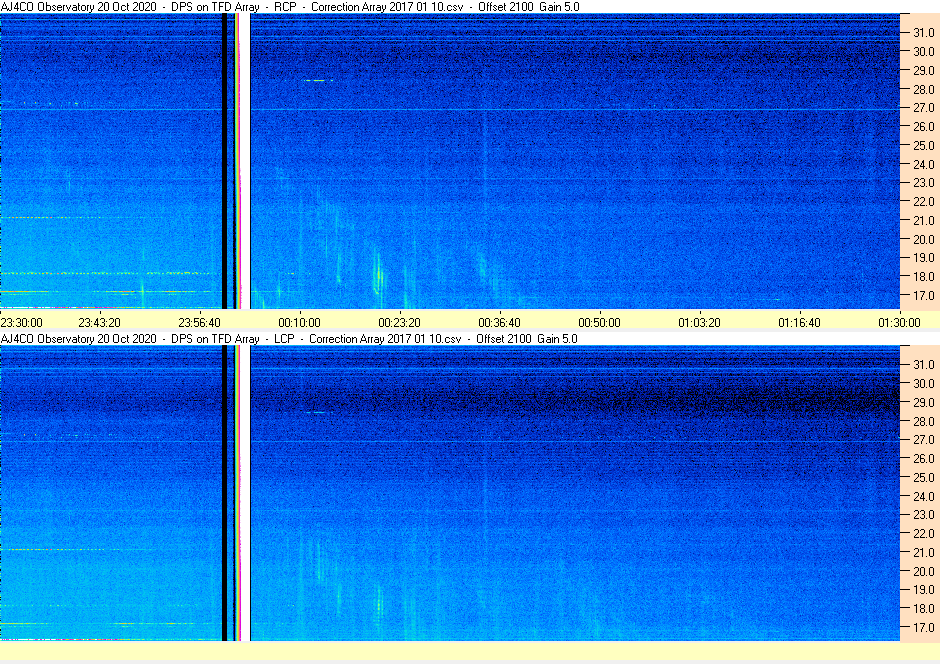Click the black vertical data gap in RCP plot

click(x=225, y=161)
